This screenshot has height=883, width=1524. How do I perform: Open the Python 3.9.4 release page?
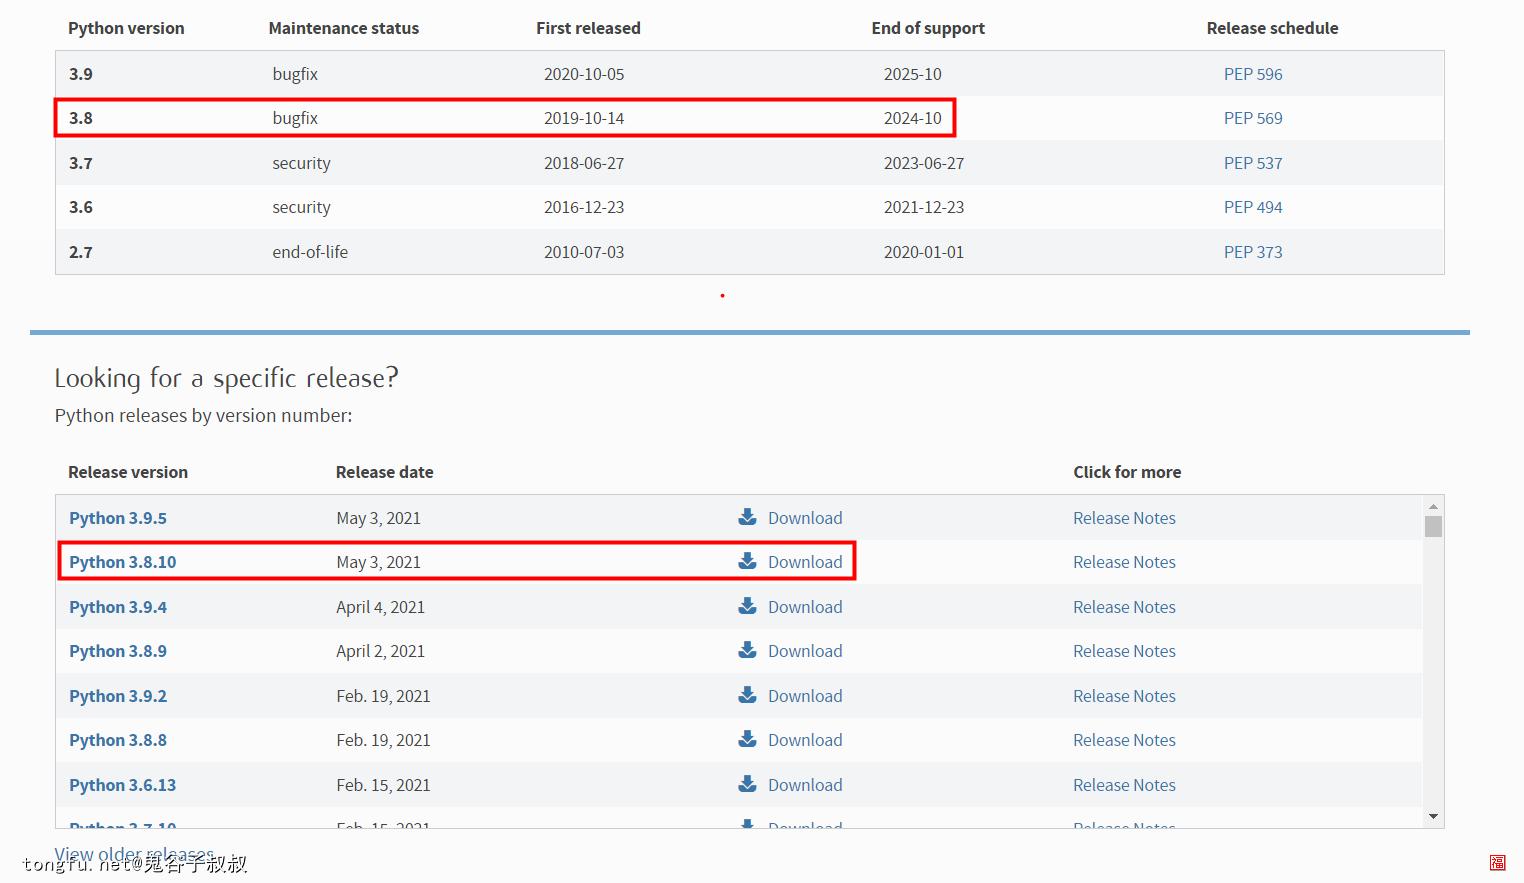coord(118,607)
